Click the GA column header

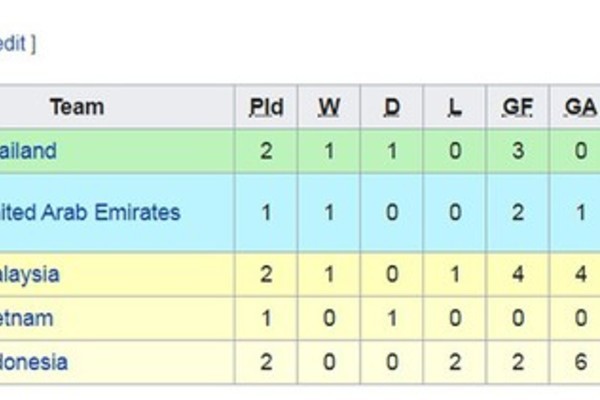tap(579, 107)
